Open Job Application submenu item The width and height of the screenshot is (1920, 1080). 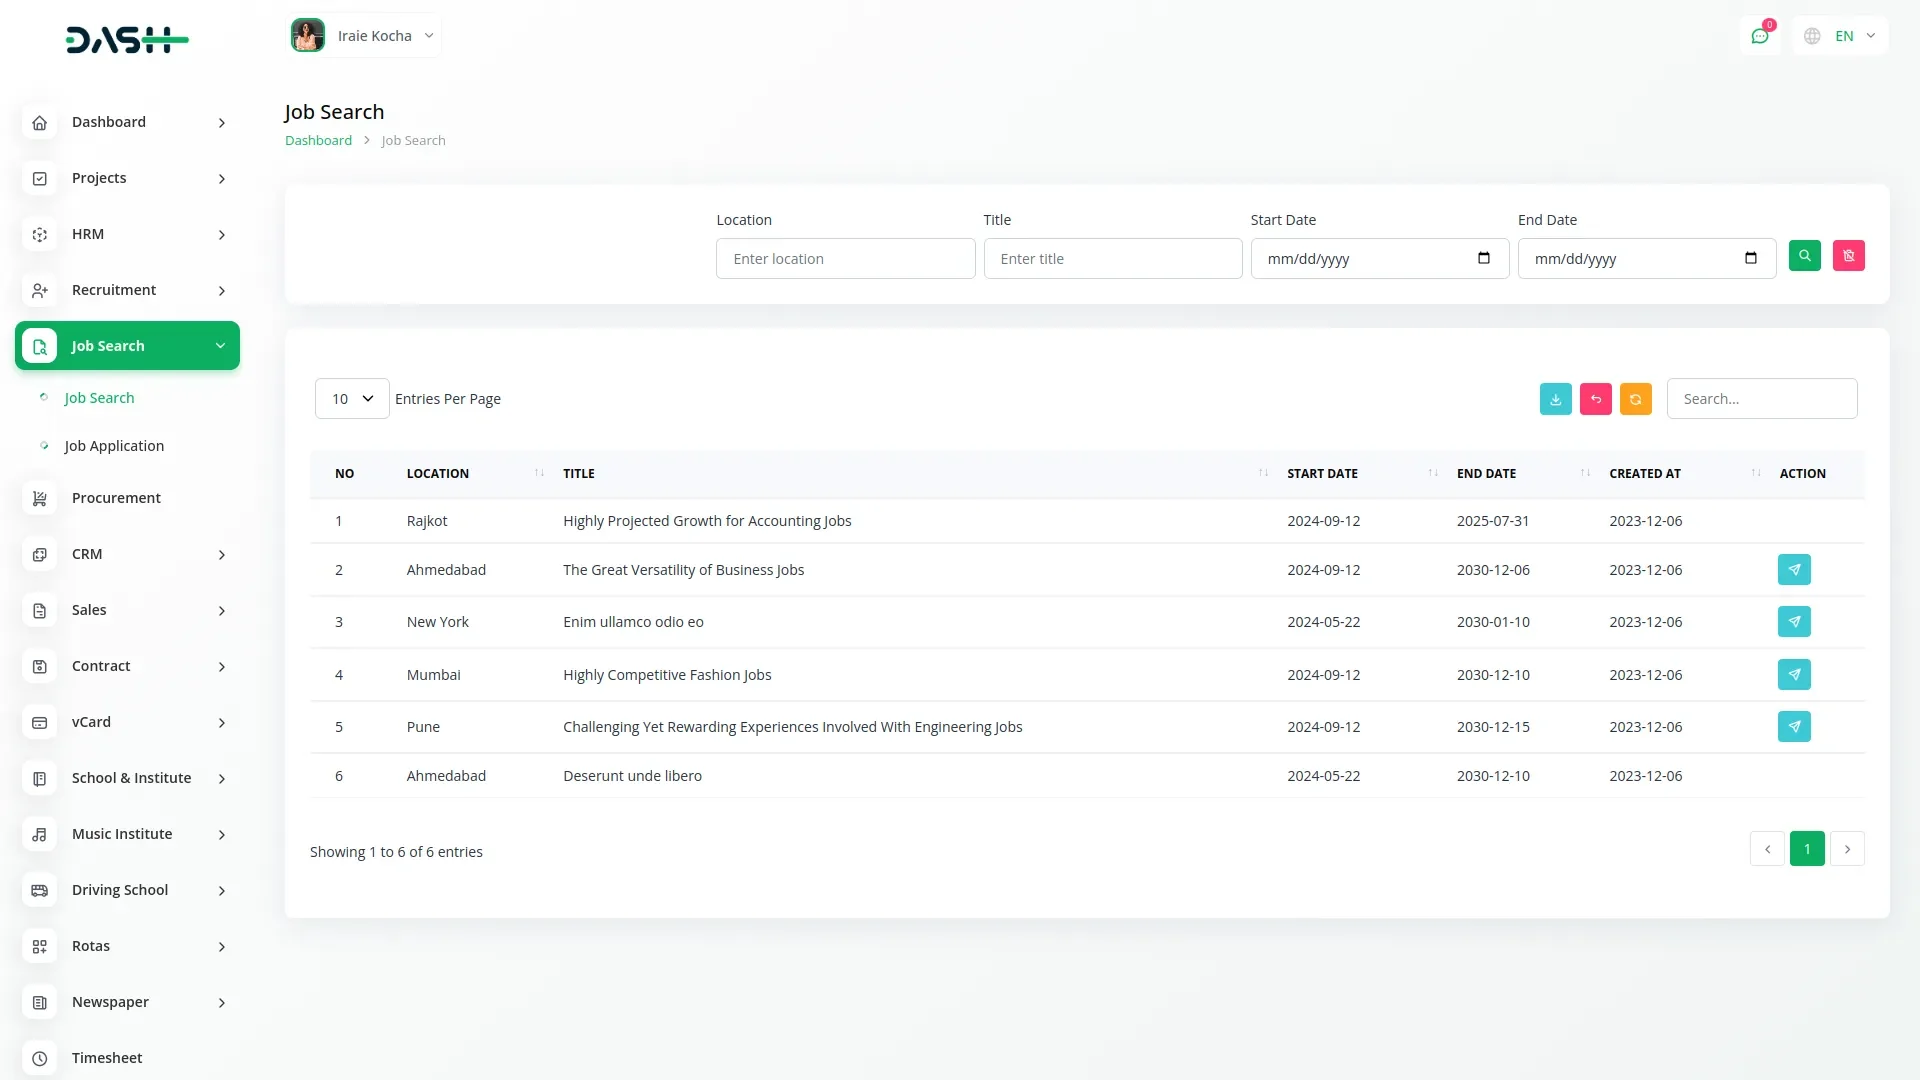(x=114, y=446)
